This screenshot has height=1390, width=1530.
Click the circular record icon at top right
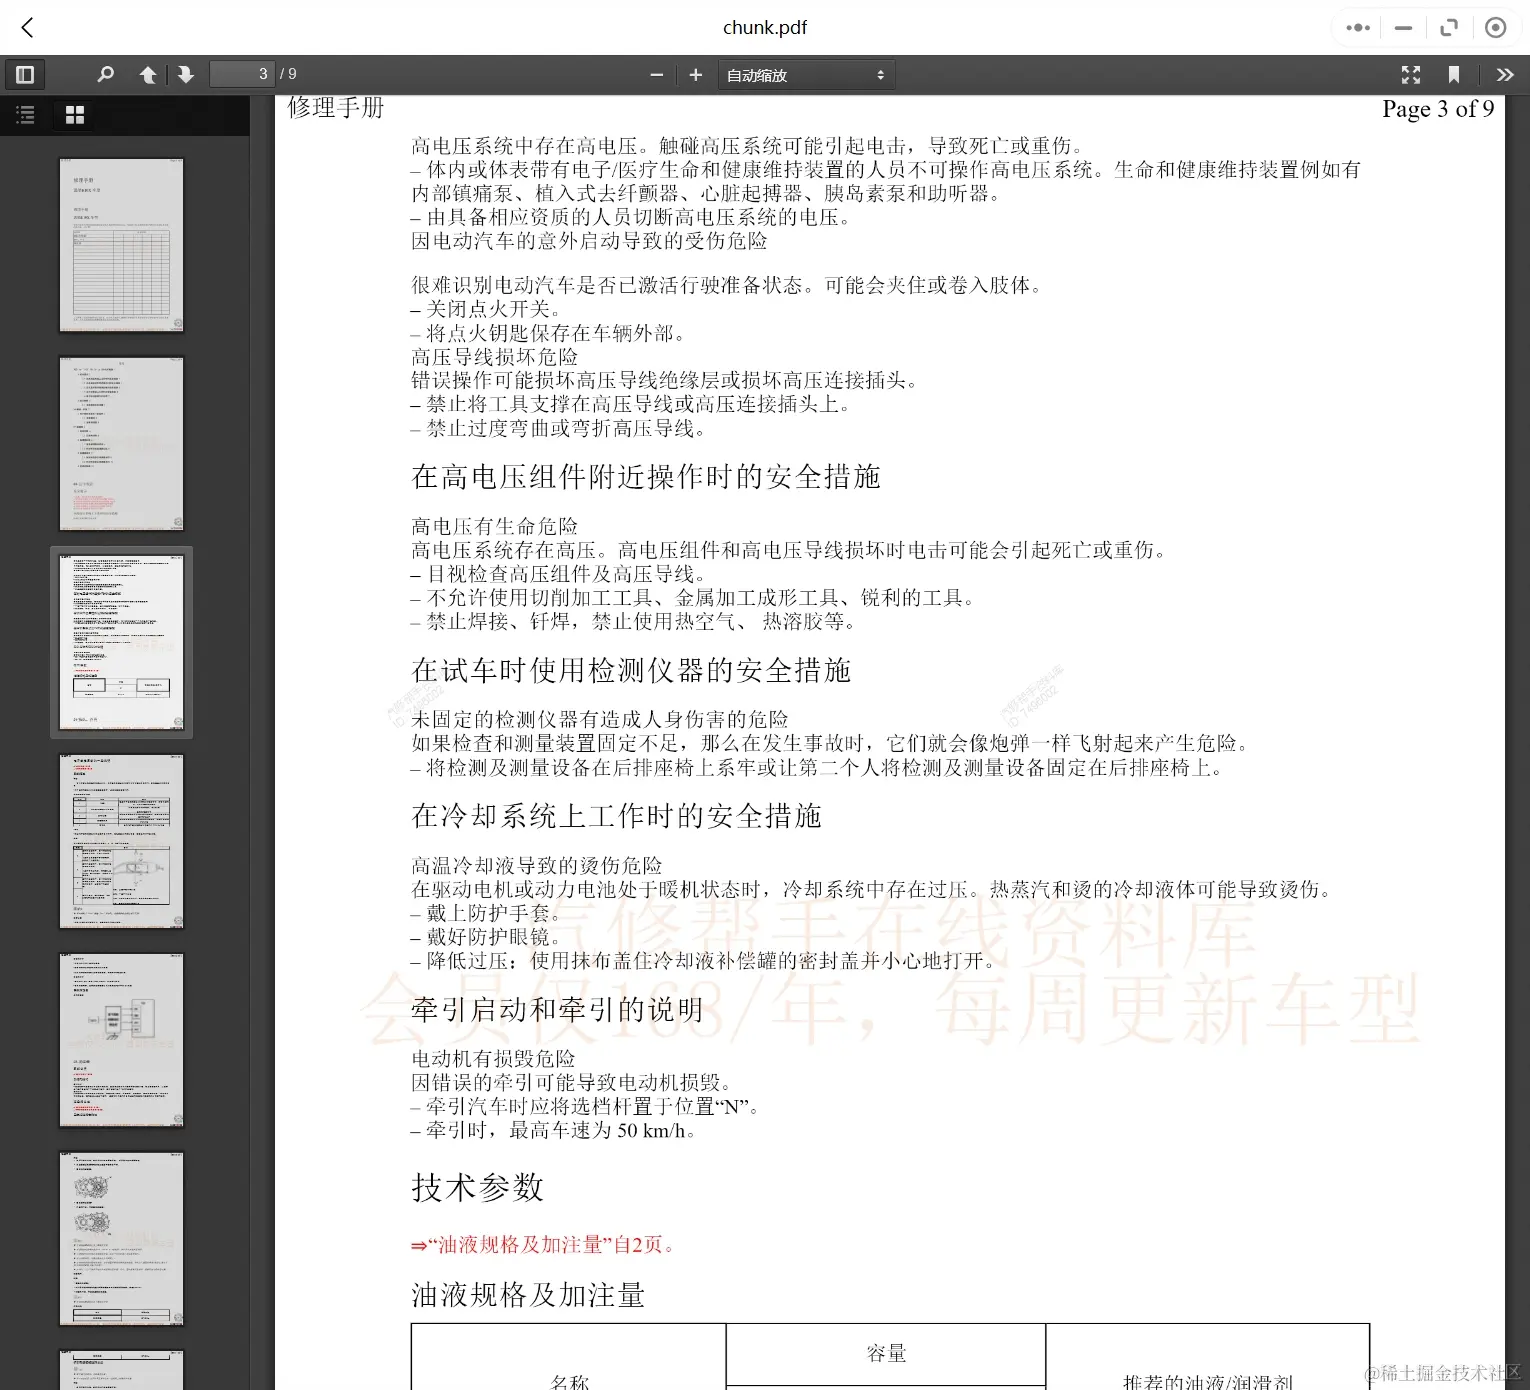point(1495,27)
